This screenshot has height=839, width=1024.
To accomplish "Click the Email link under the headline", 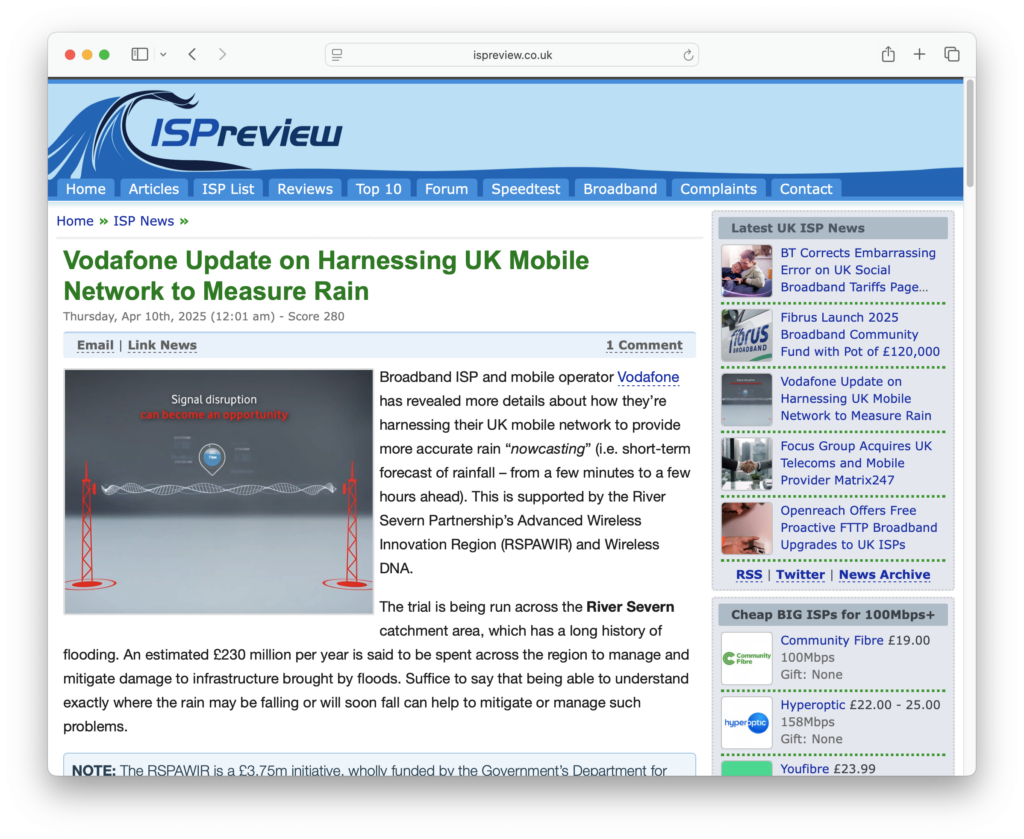I will (95, 345).
